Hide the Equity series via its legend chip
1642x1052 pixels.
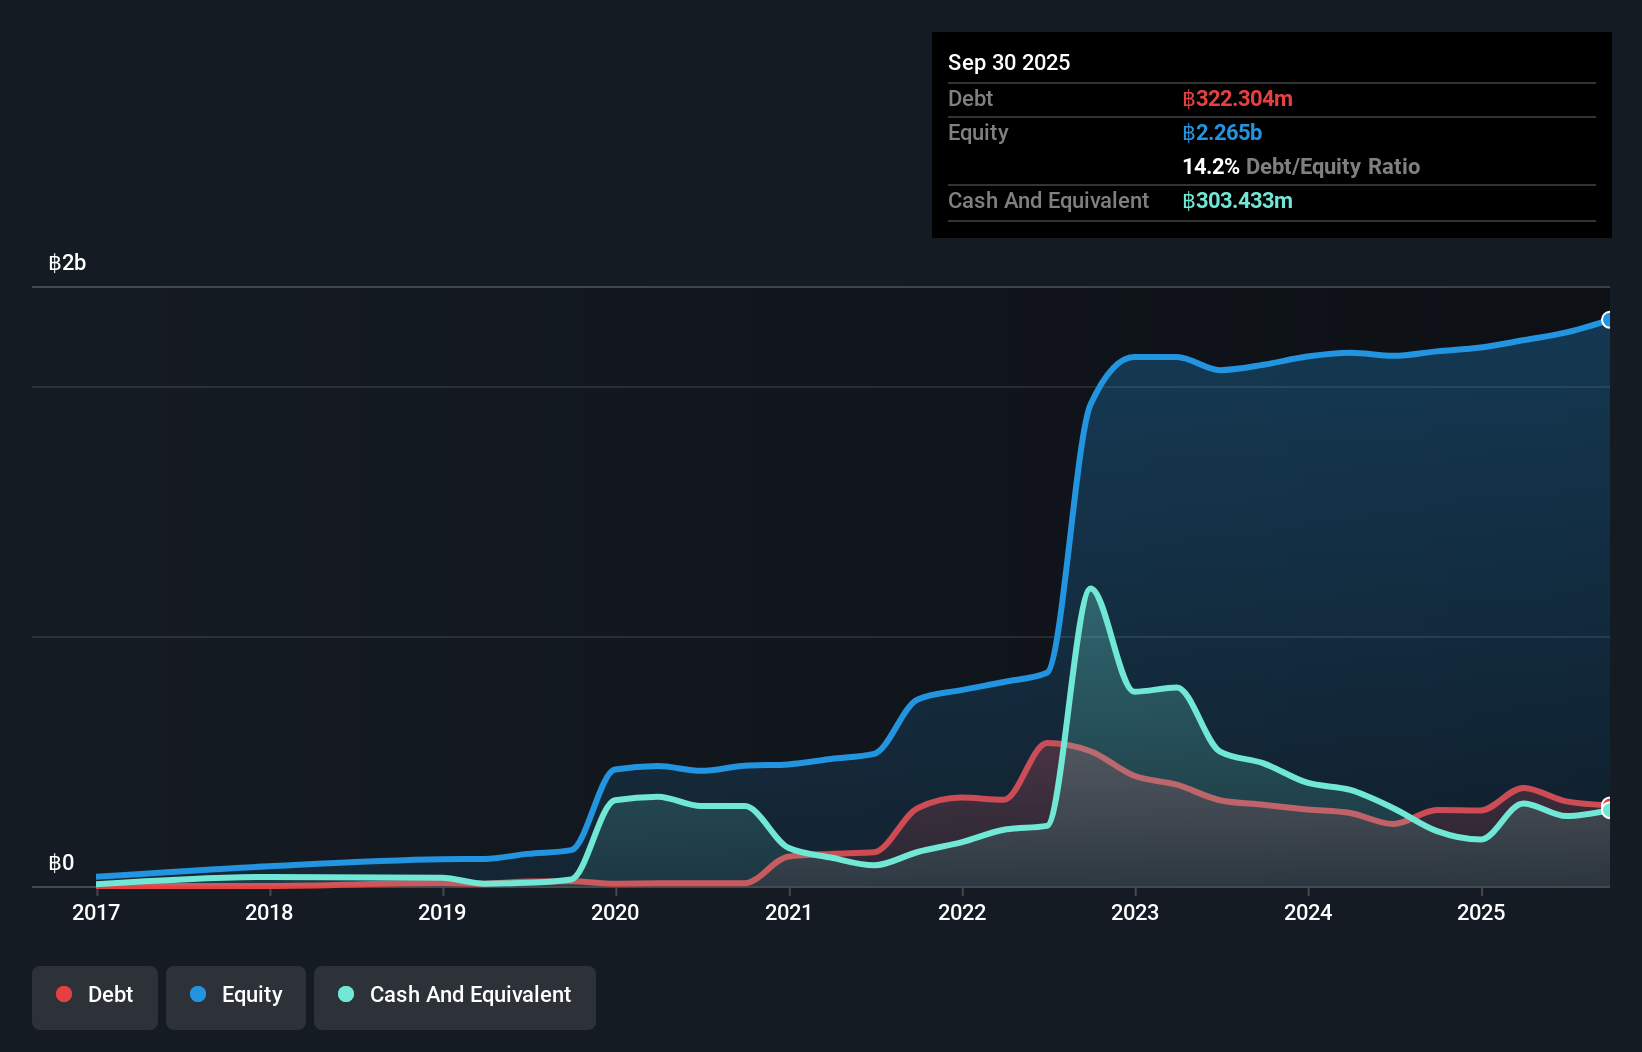coord(235,997)
